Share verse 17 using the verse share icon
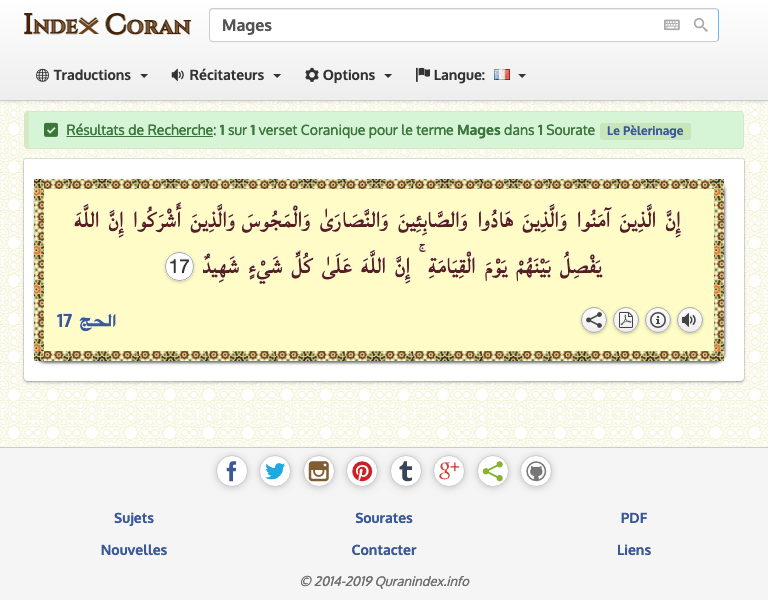Screen dimensions: 768x600 (594, 321)
